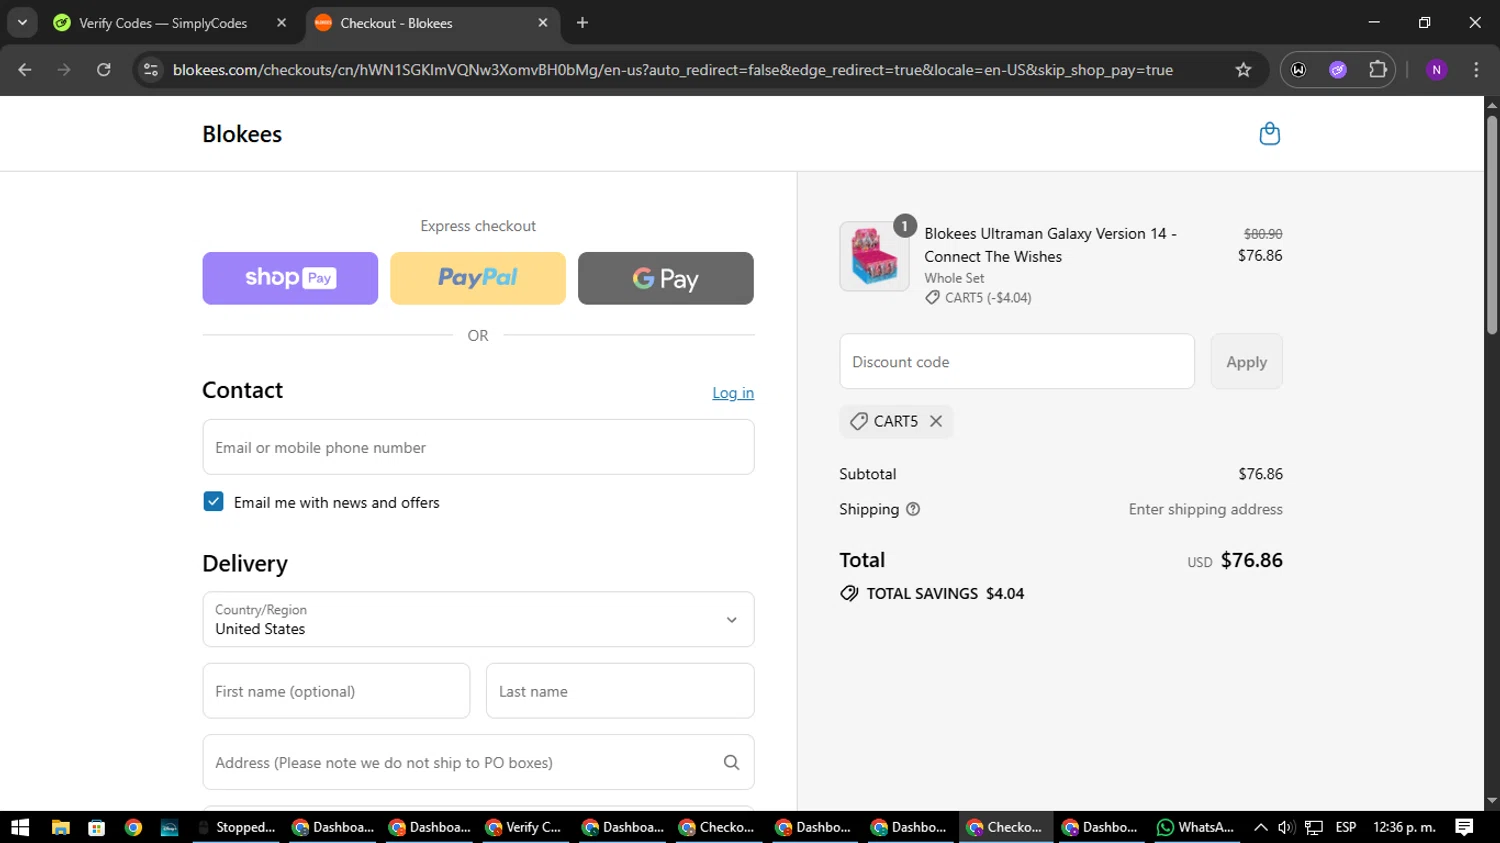Pay with Google Pay express button
1500x843 pixels.
click(x=666, y=278)
